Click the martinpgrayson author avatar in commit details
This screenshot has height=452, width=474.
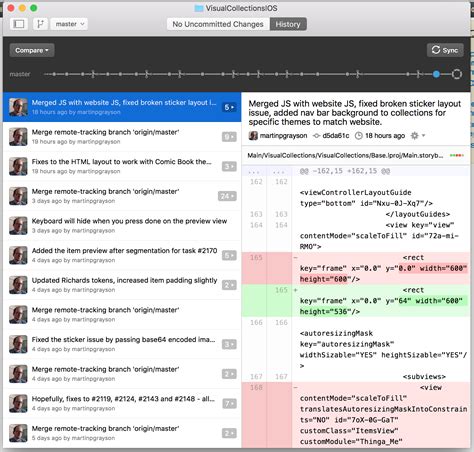(253, 136)
